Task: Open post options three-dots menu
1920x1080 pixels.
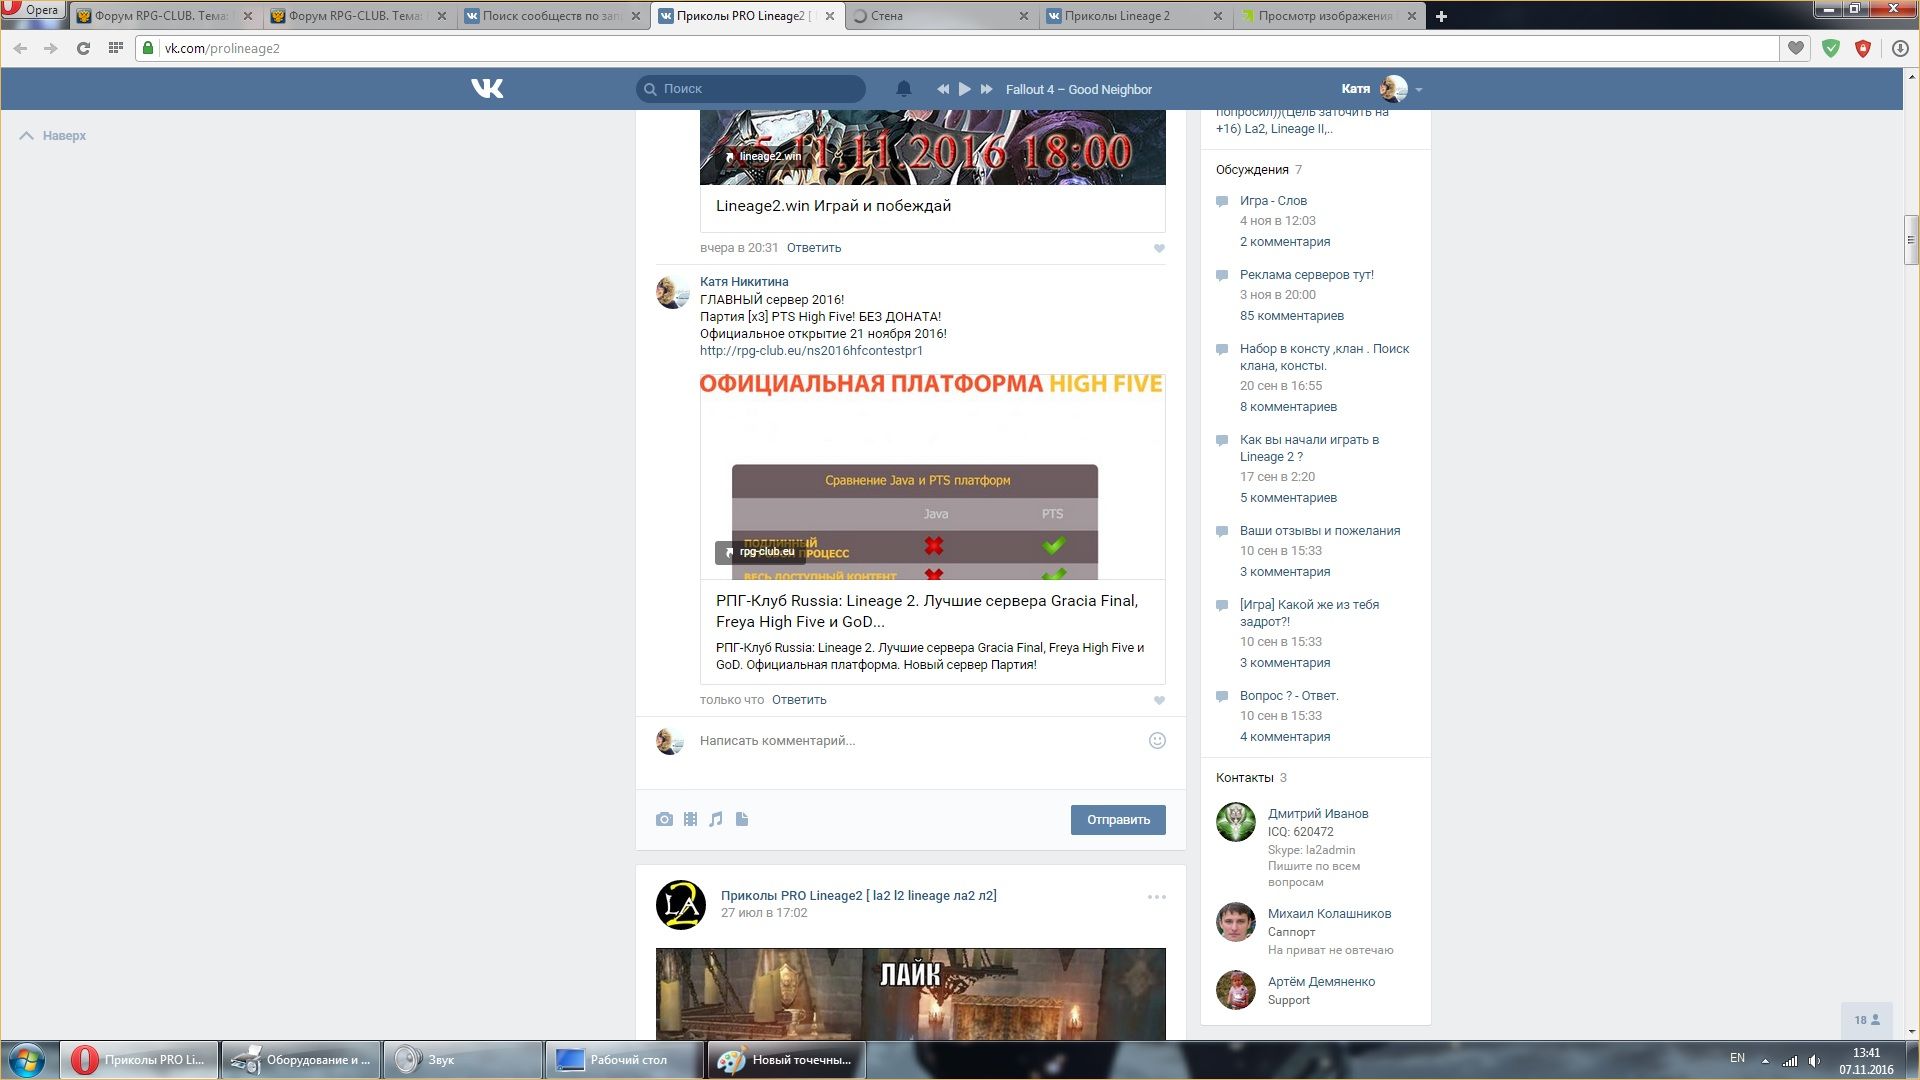Action: tap(1157, 897)
